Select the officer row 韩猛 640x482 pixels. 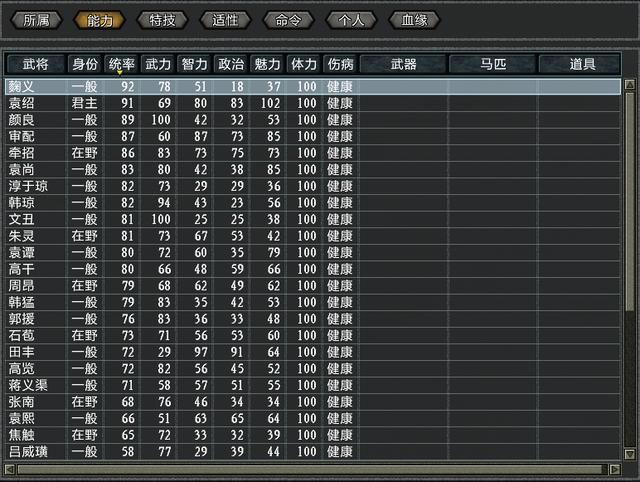click(x=313, y=302)
